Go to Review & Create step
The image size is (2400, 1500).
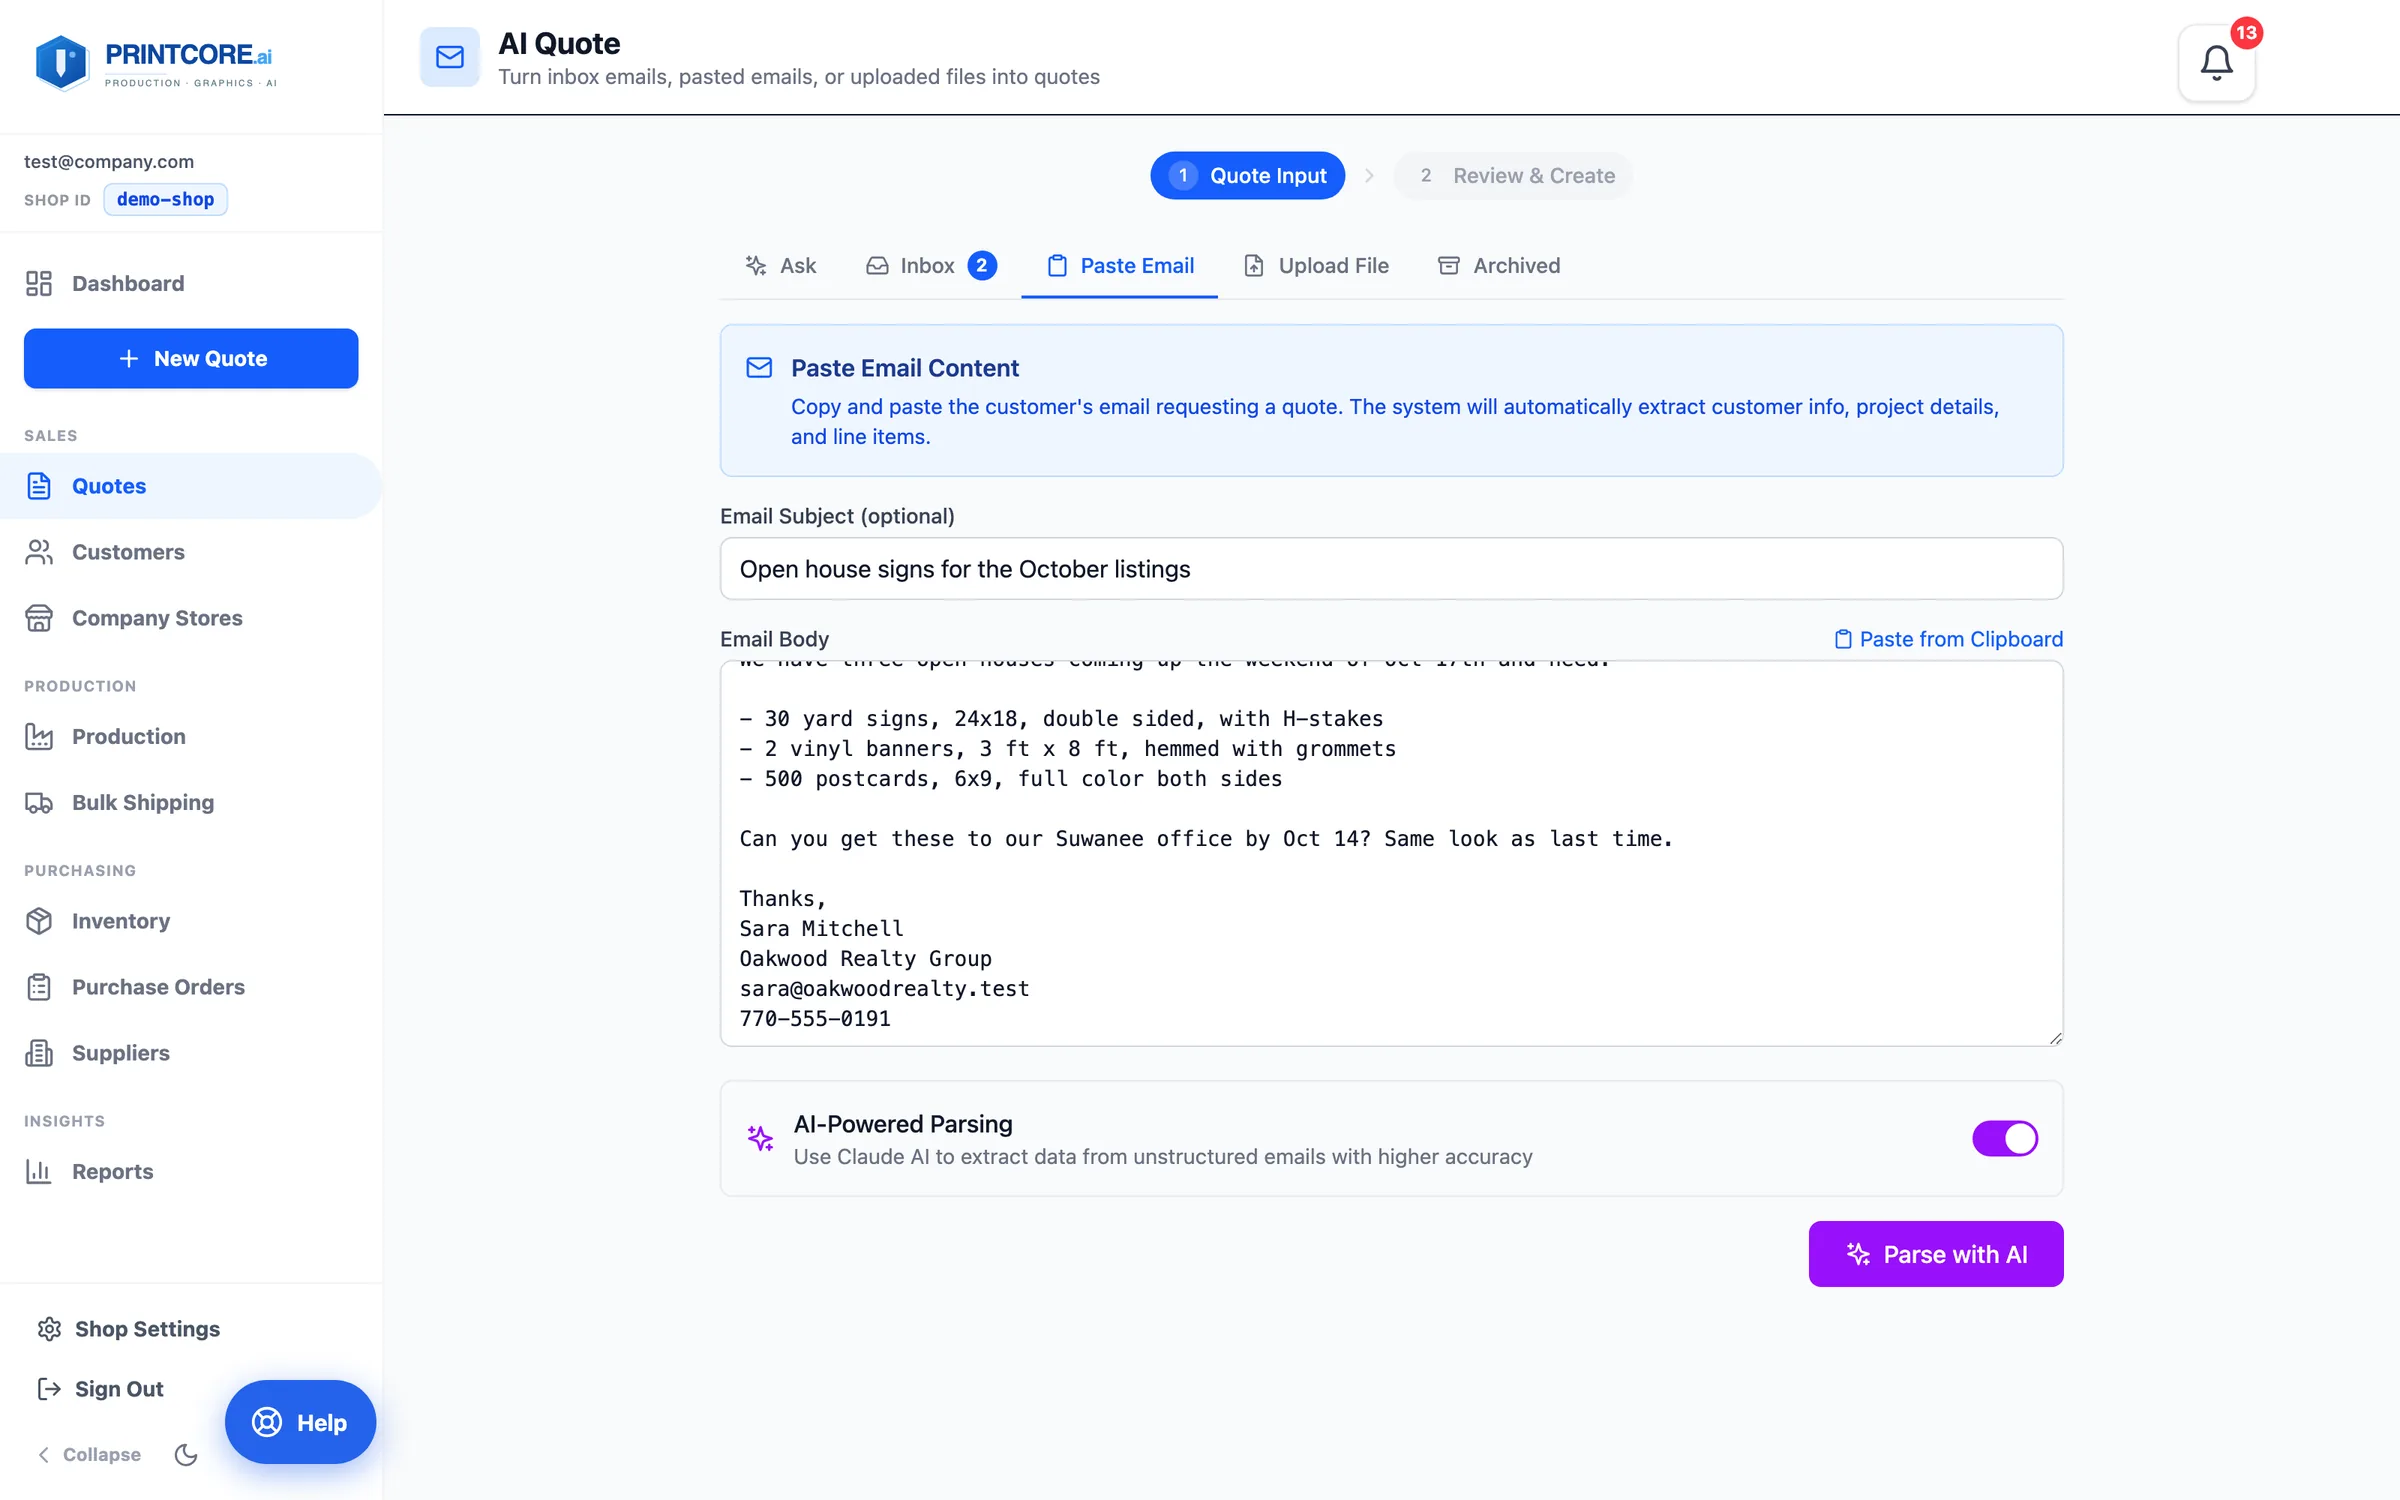(1513, 176)
